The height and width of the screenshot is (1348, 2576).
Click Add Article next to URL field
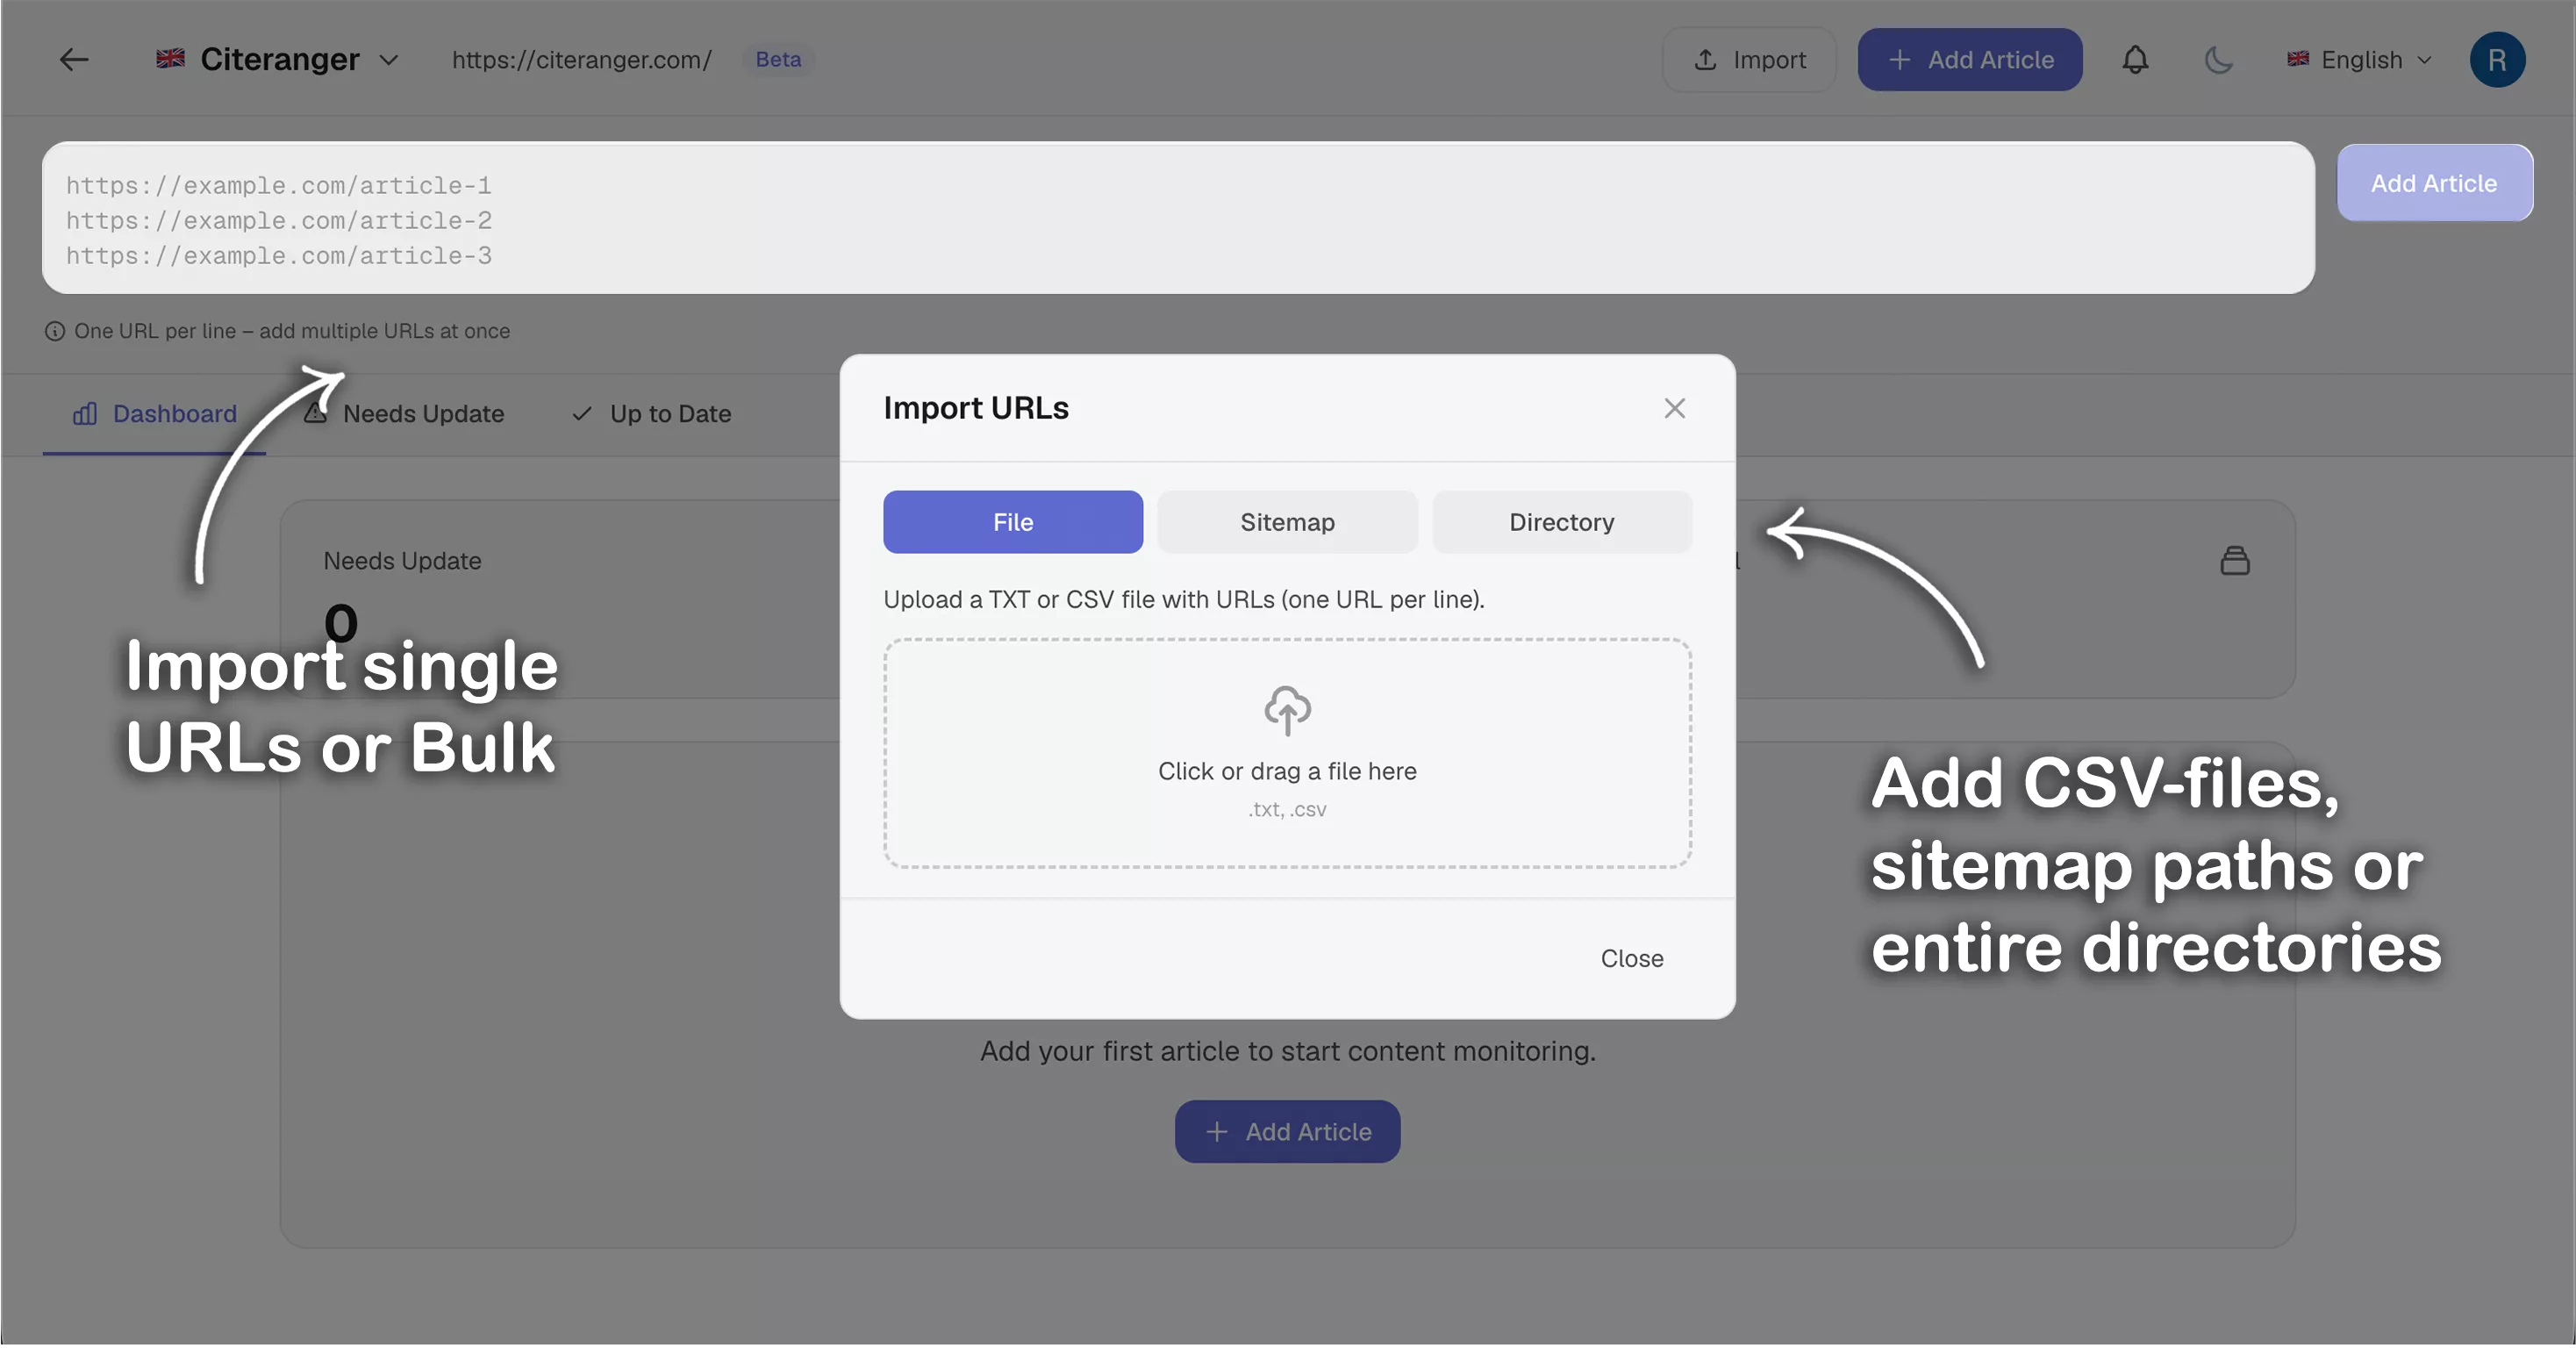[2434, 183]
